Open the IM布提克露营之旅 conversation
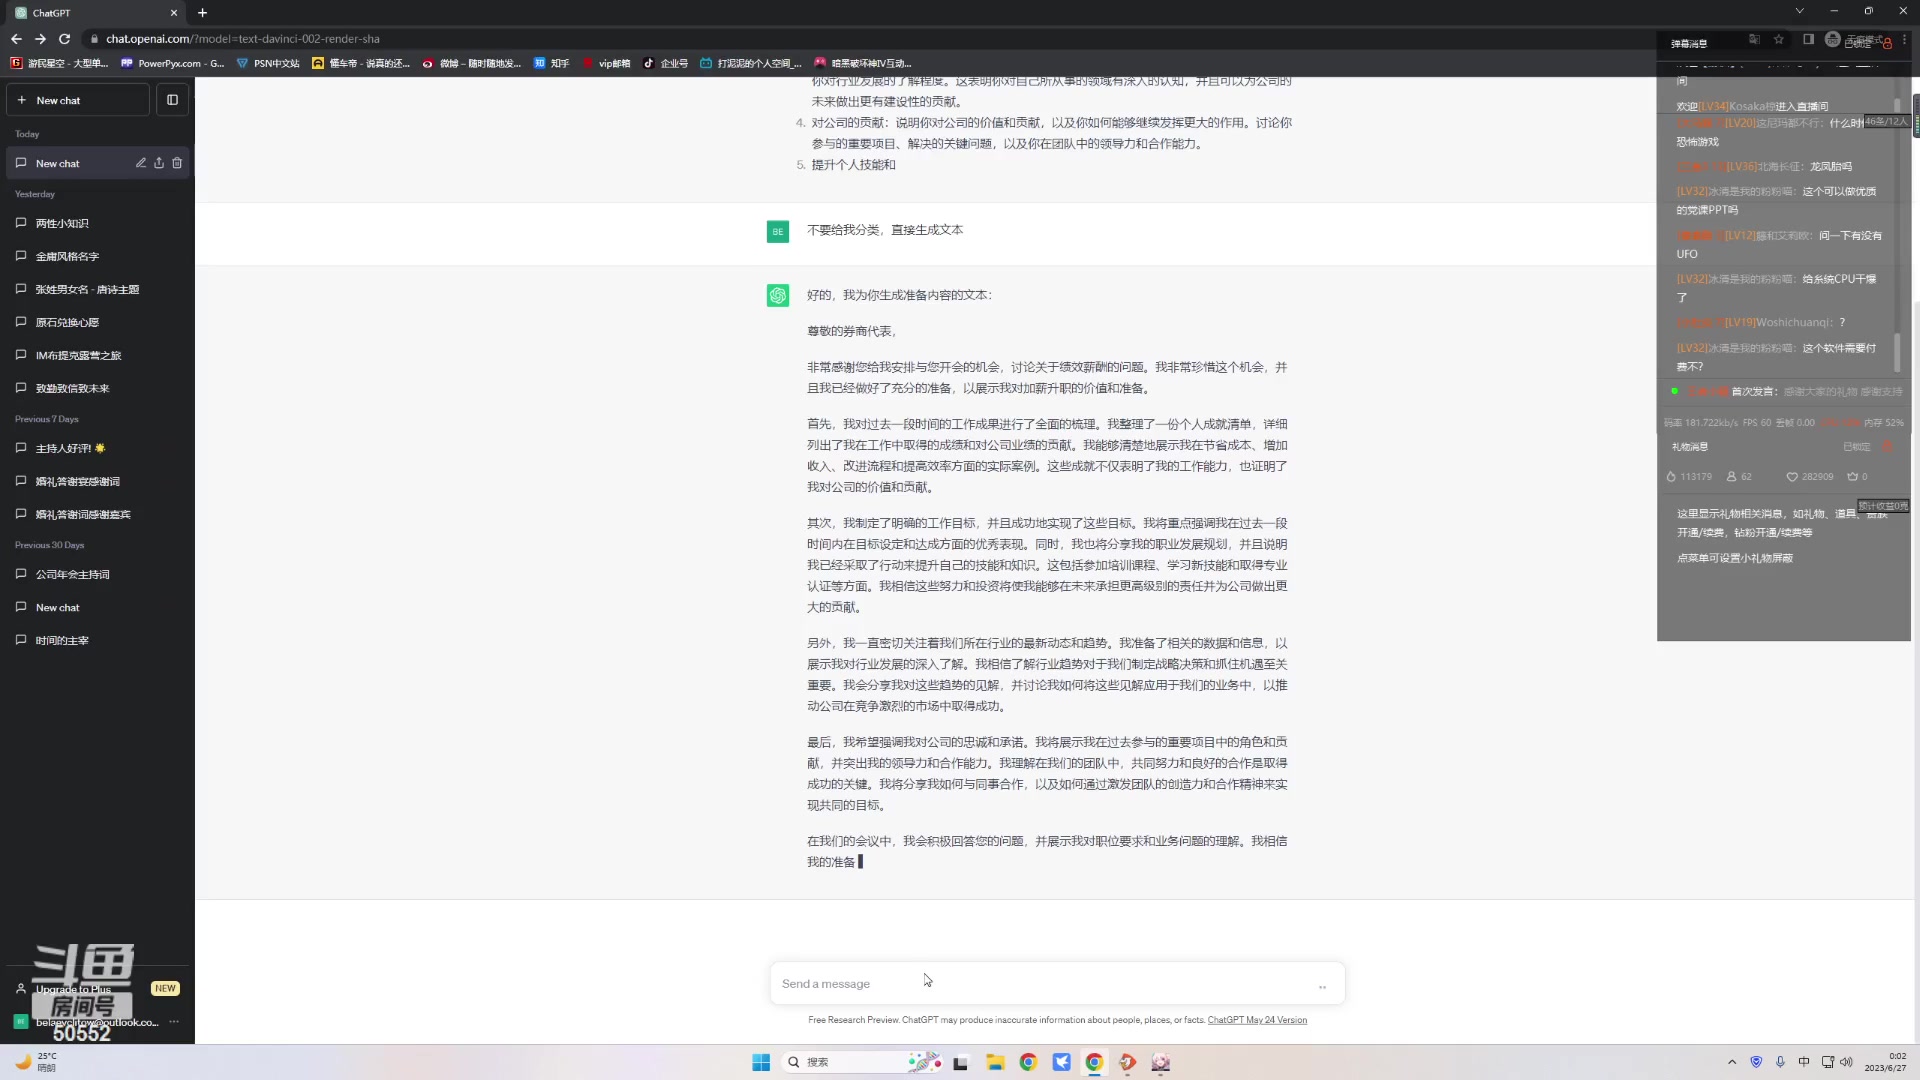 [x=97, y=355]
